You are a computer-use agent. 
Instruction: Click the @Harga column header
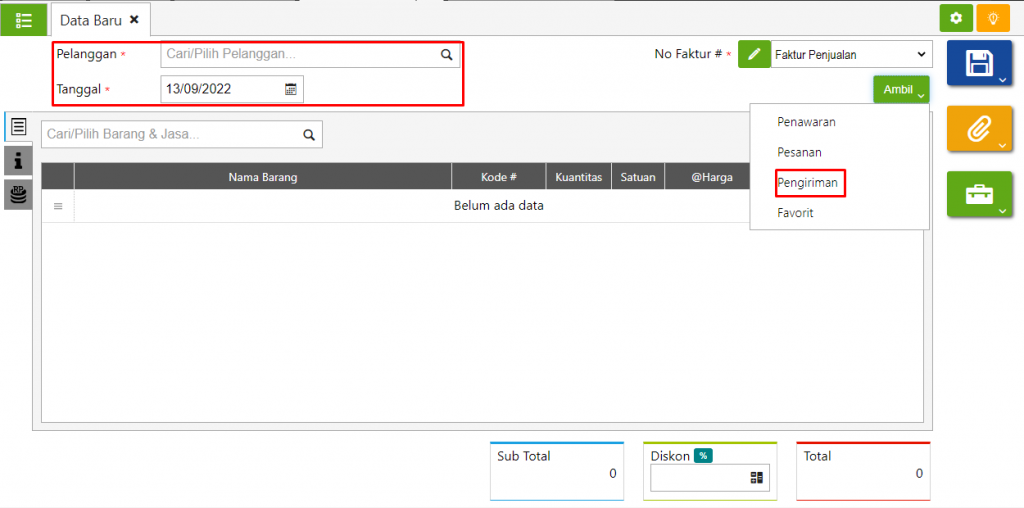pos(712,177)
